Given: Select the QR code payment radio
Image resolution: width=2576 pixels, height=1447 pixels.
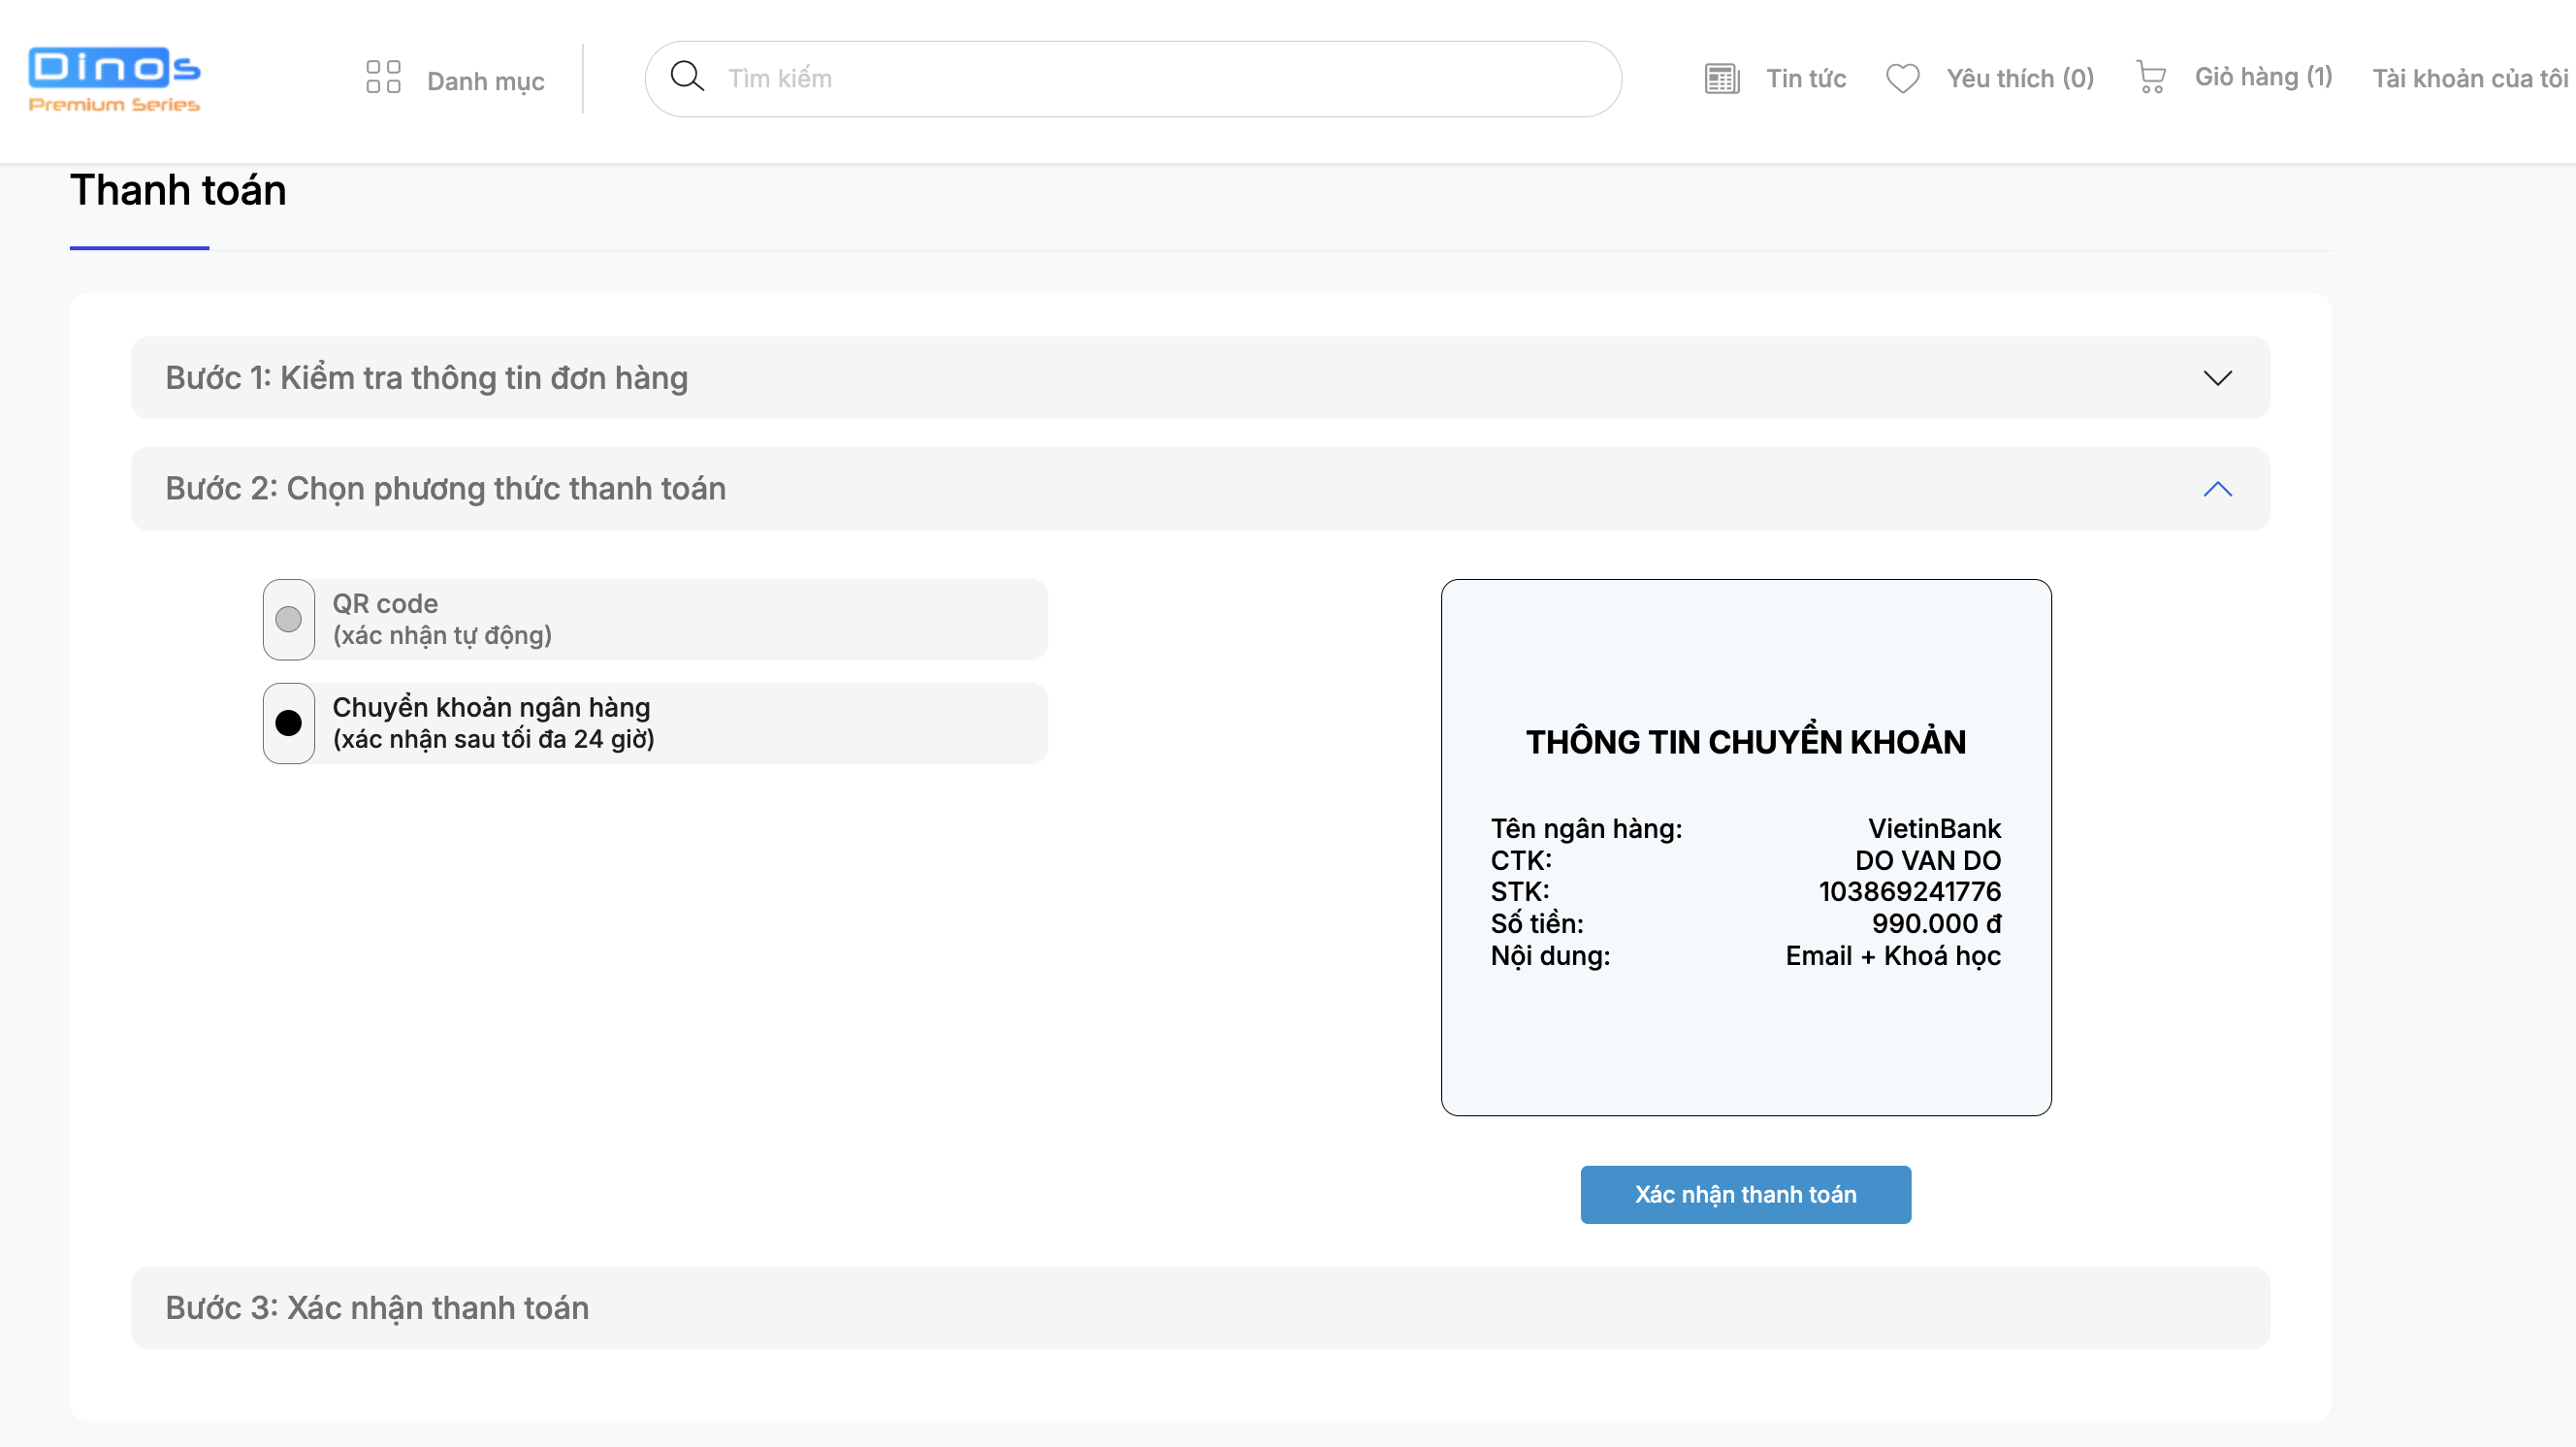Looking at the screenshot, I should pos(289,619).
